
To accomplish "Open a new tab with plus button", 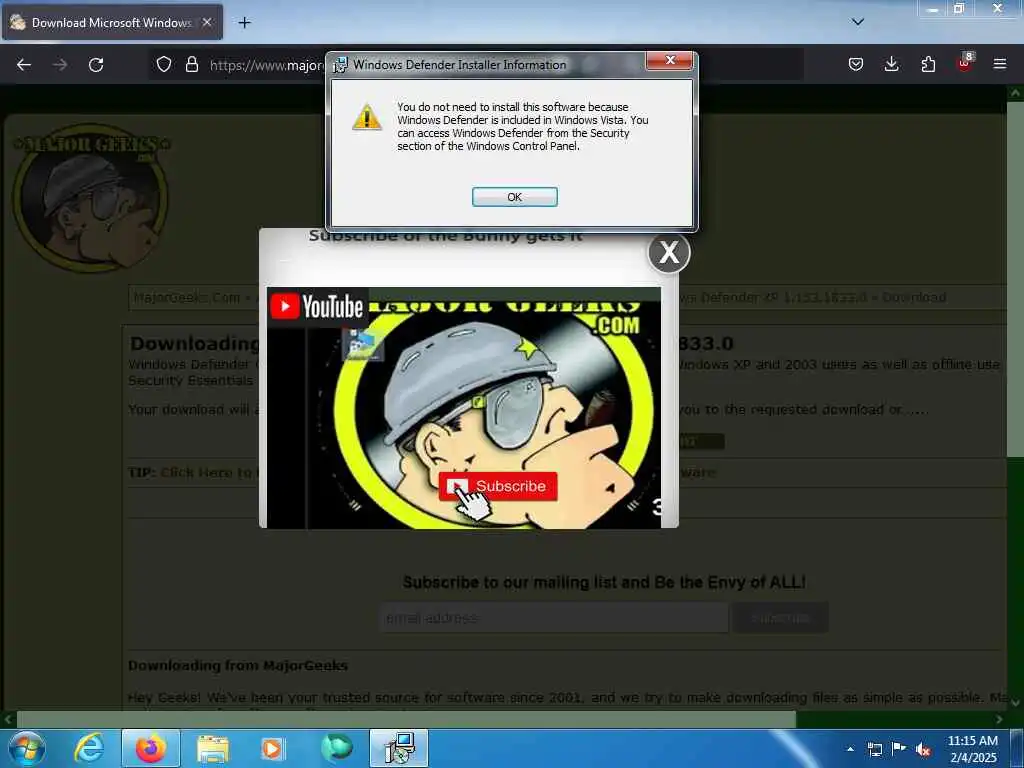I will tap(244, 23).
